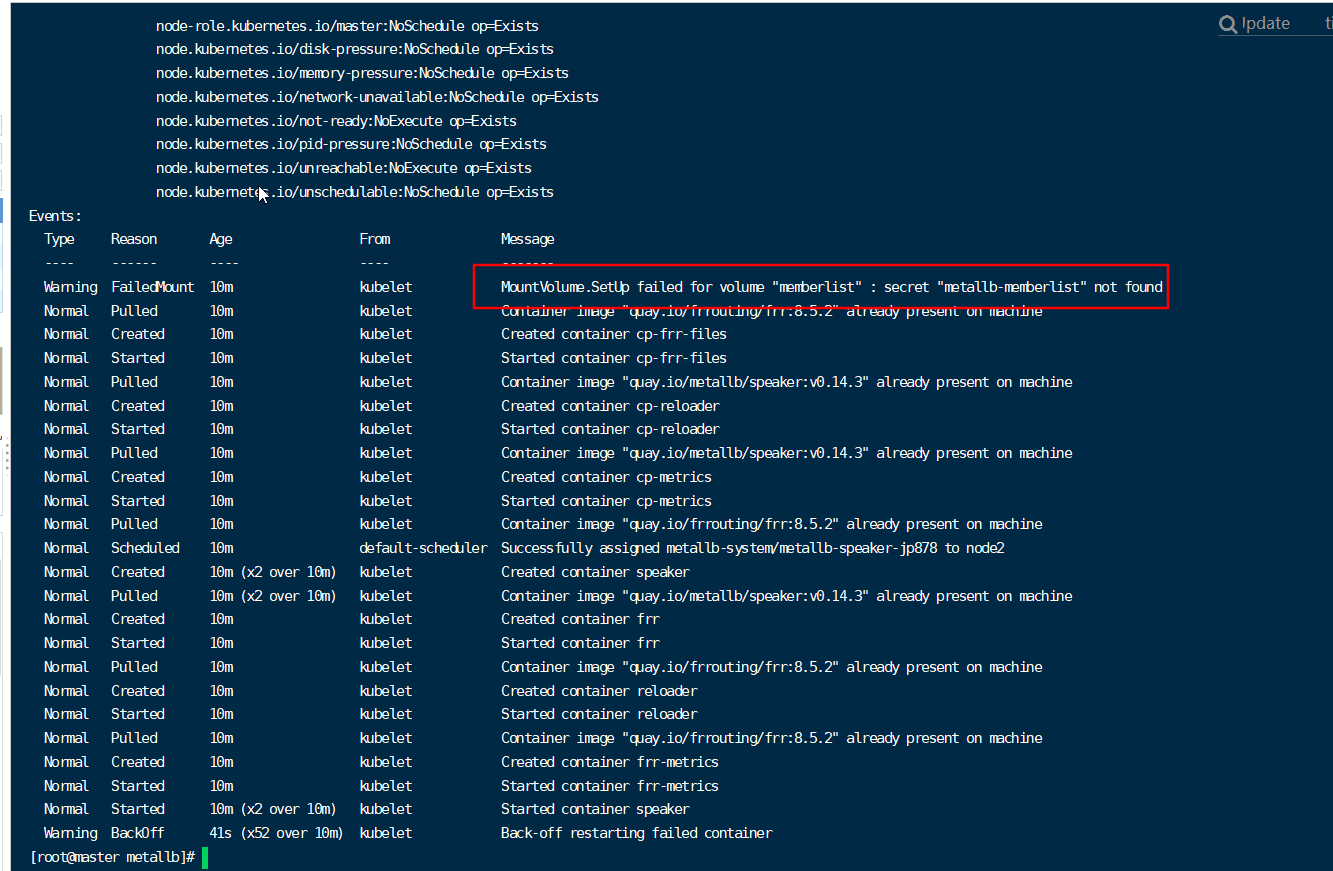
Task: Click the memory-pressure:NoSchedule toleration line
Action: pyautogui.click(x=362, y=73)
